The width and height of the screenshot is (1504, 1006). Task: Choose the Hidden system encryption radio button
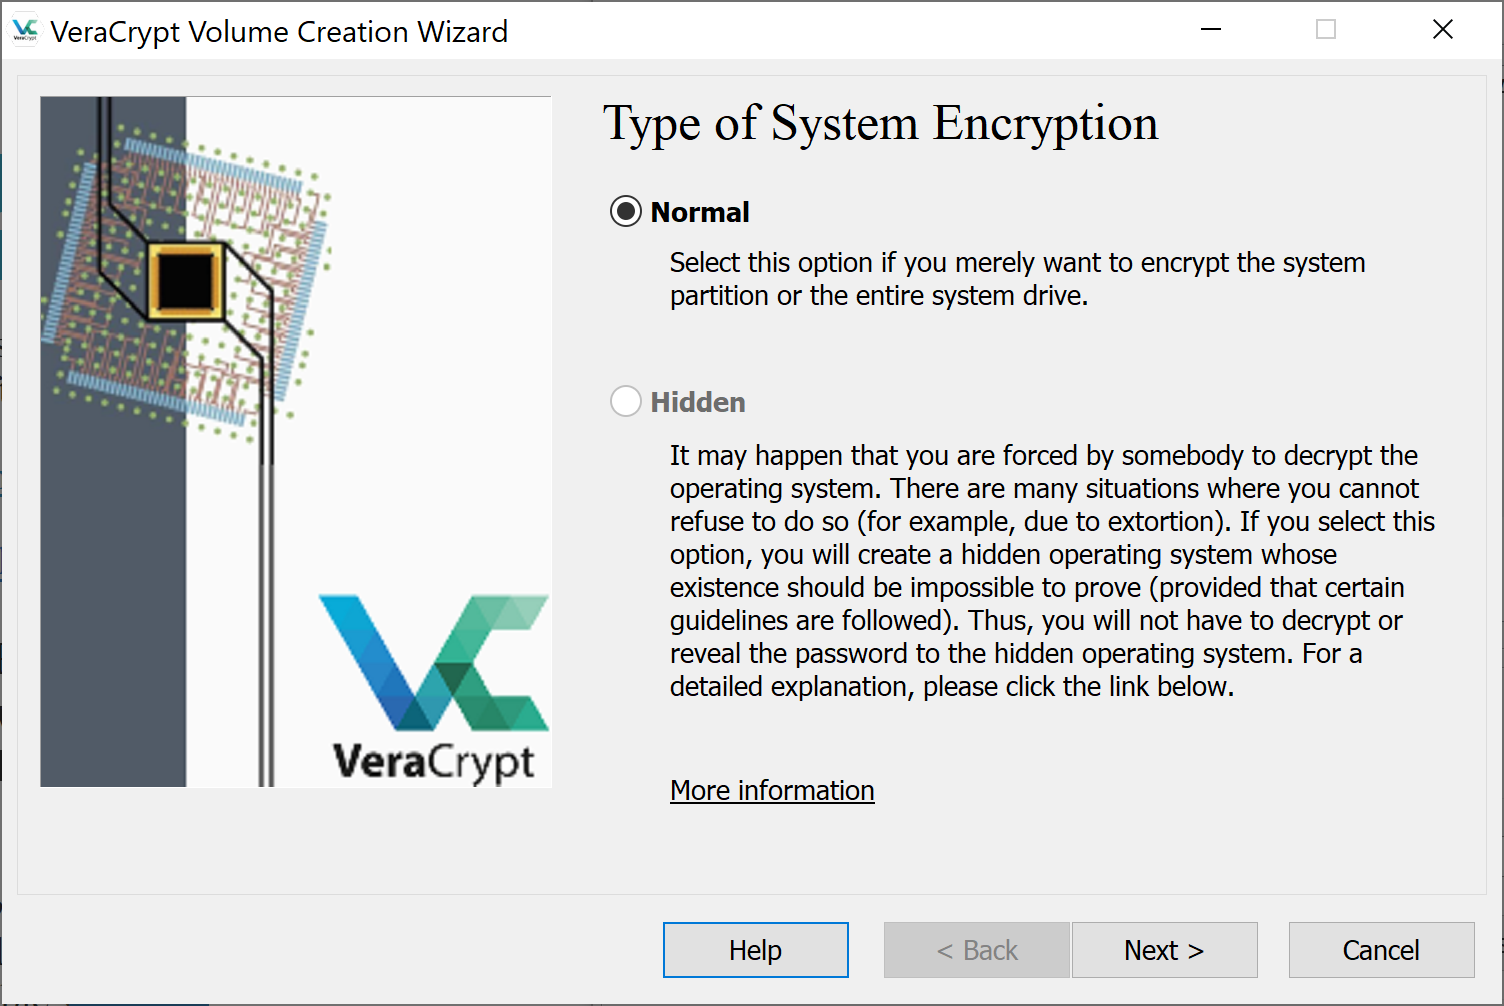pyautogui.click(x=626, y=402)
